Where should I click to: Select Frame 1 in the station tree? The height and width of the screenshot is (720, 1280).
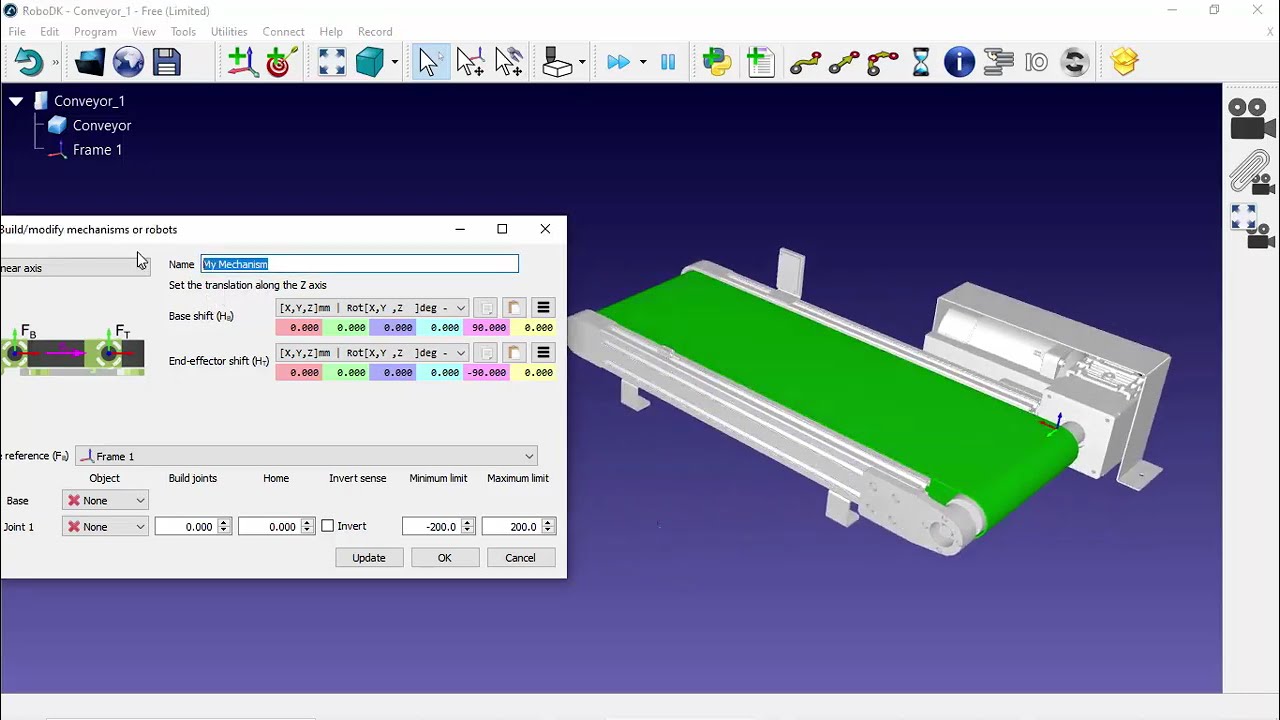(x=97, y=150)
